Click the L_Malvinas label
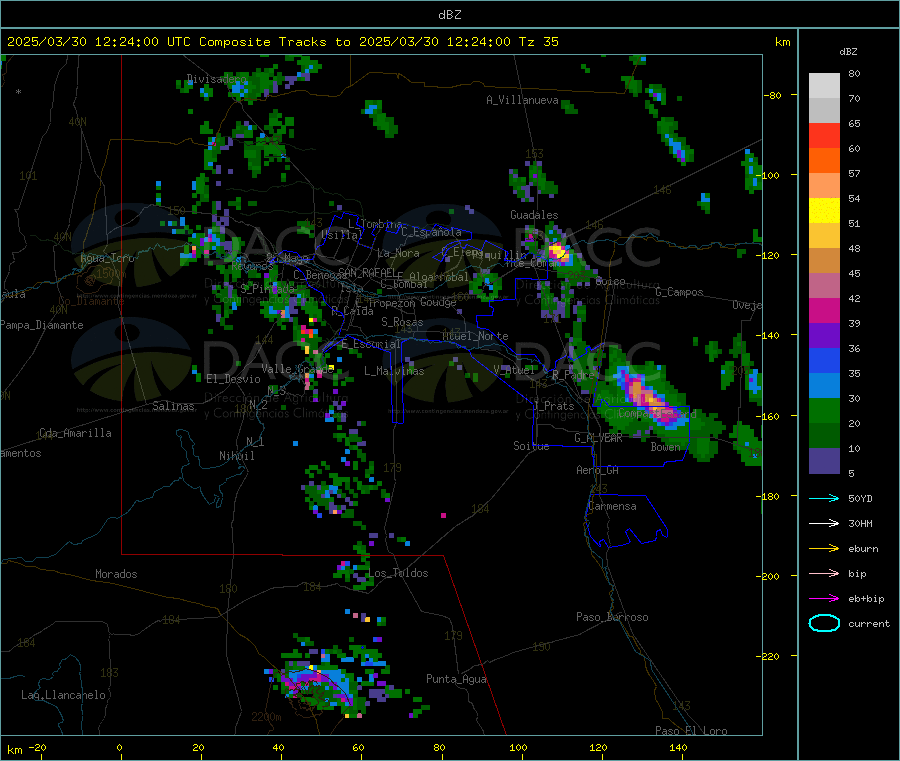This screenshot has width=900, height=761. pos(394,371)
